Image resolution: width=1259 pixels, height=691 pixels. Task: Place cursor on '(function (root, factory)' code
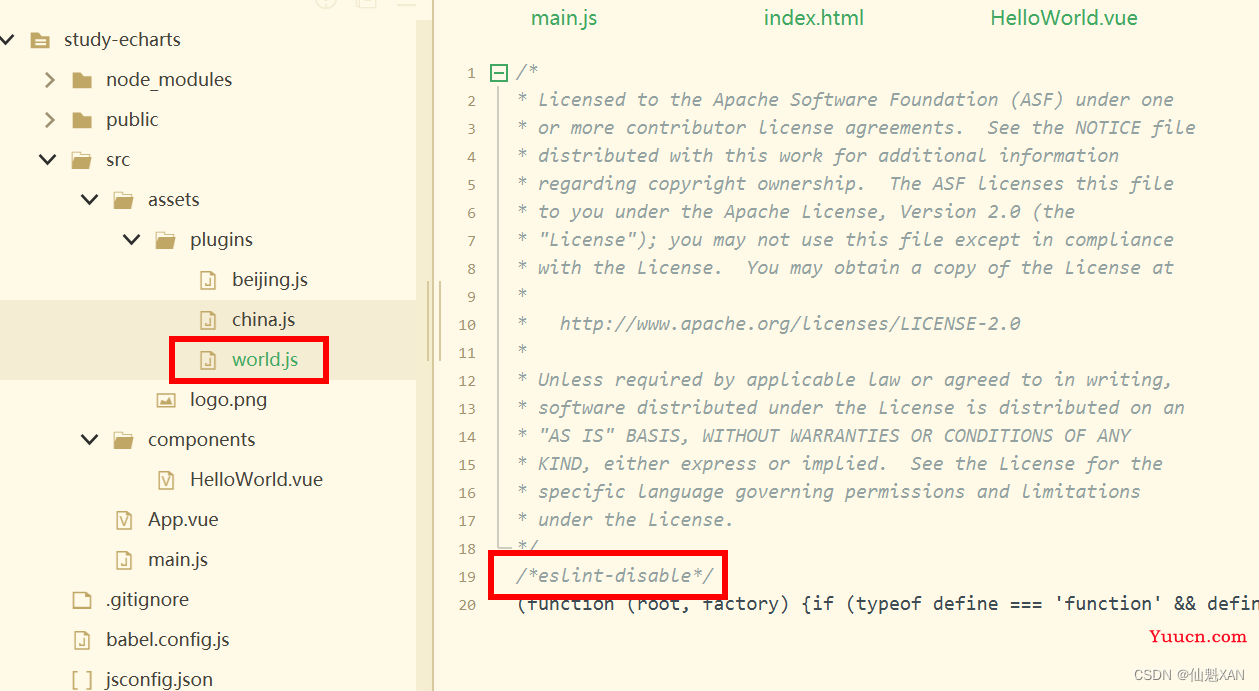654,603
